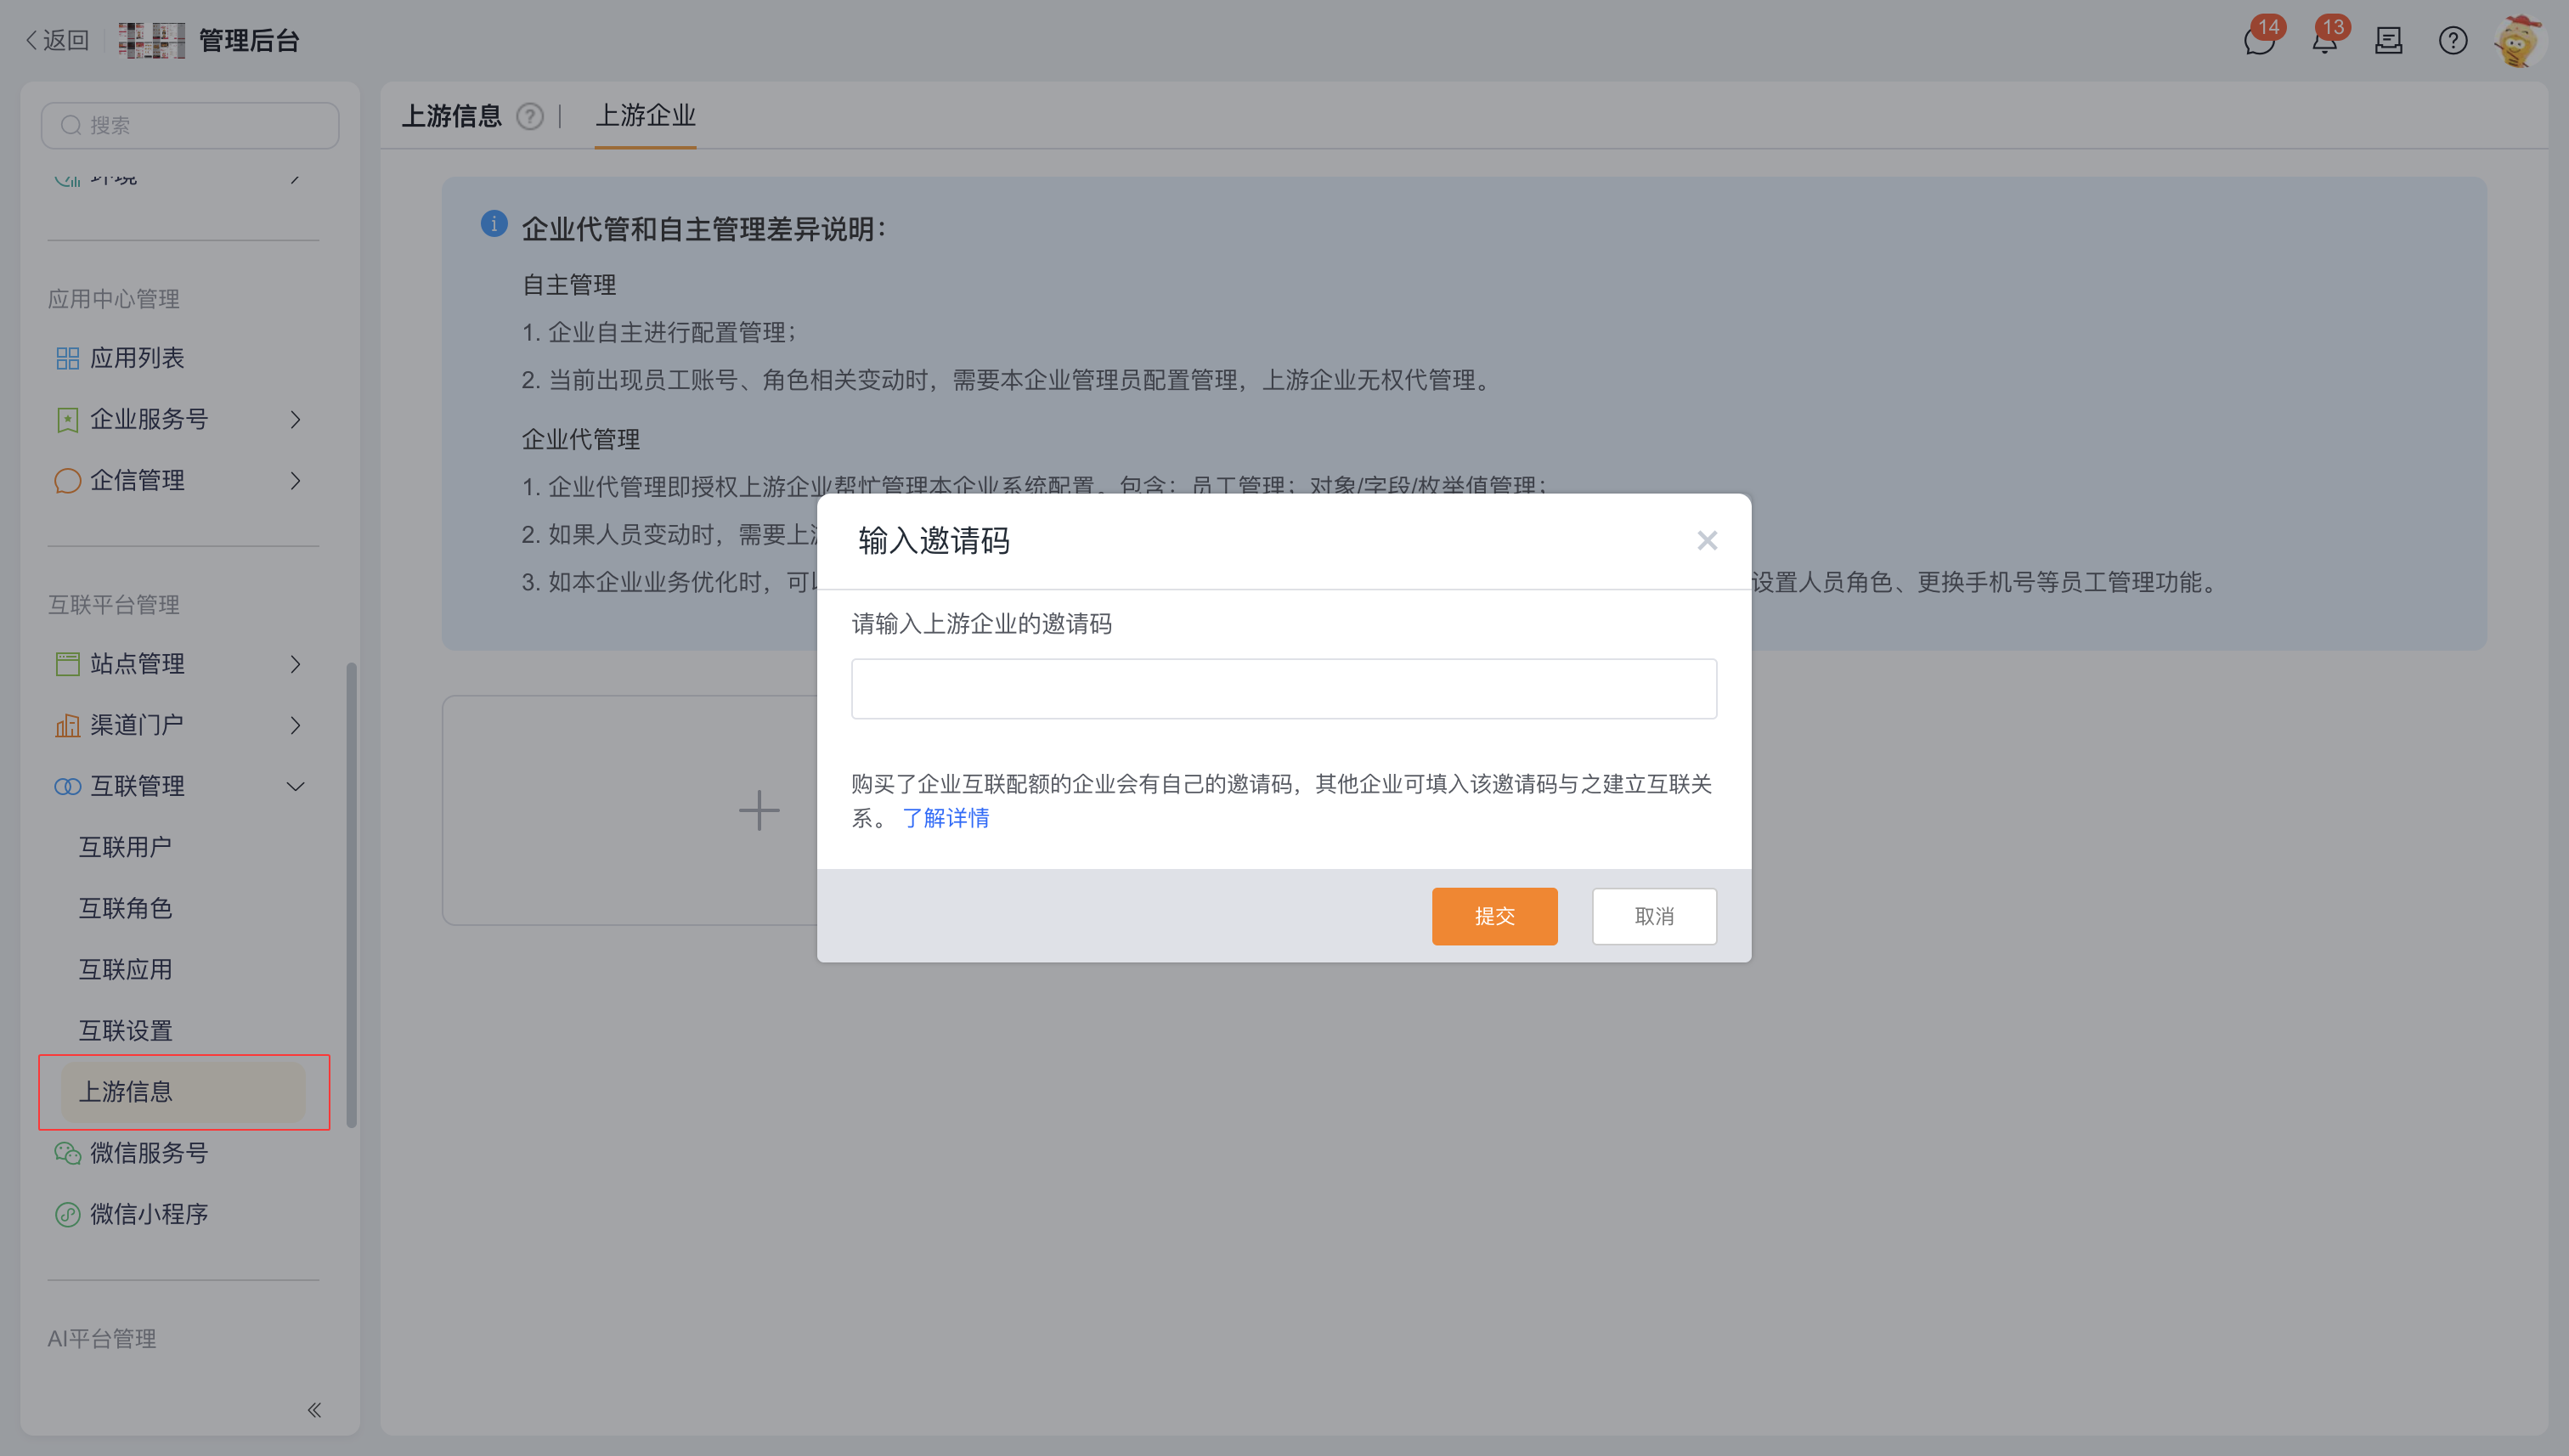Image resolution: width=2569 pixels, height=1456 pixels.
Task: Click the 管理后台 title text
Action: (249, 41)
